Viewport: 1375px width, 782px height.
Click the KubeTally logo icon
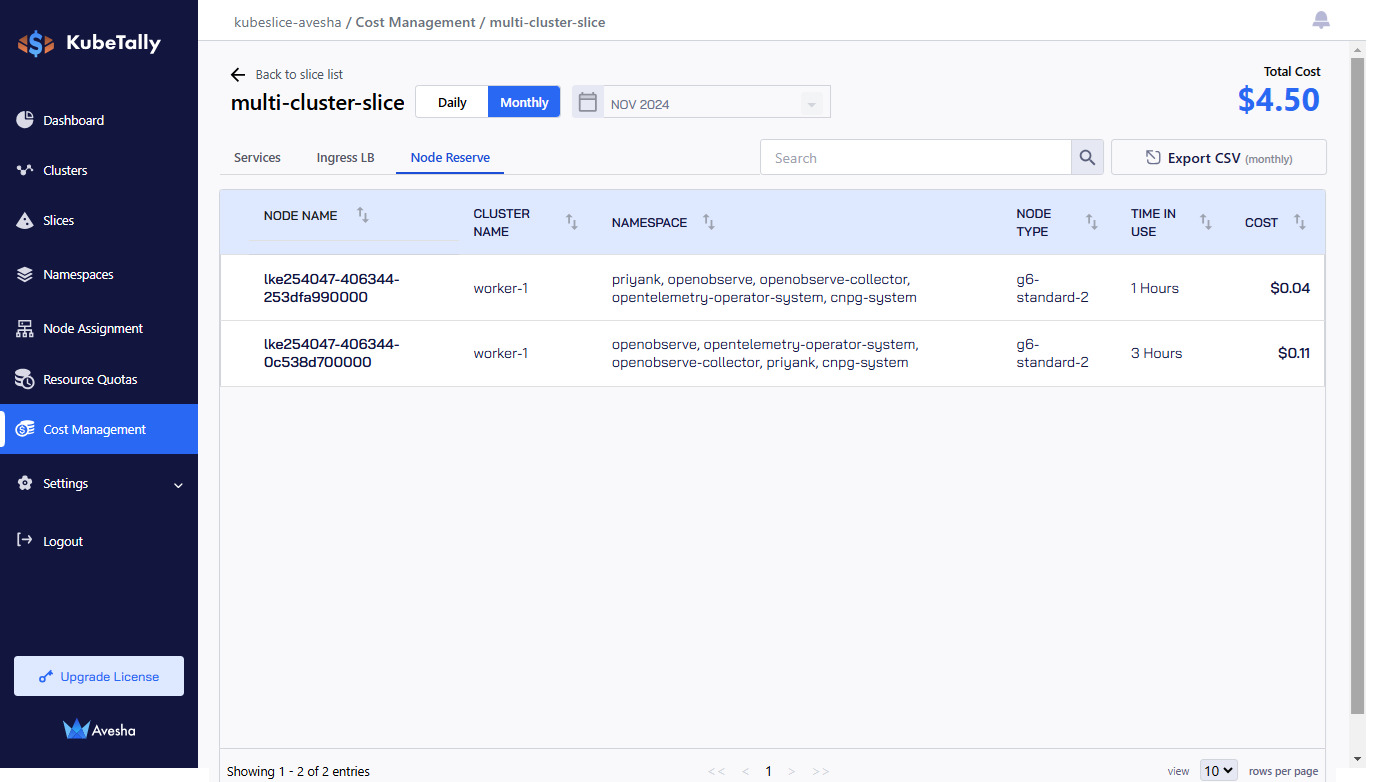36,43
